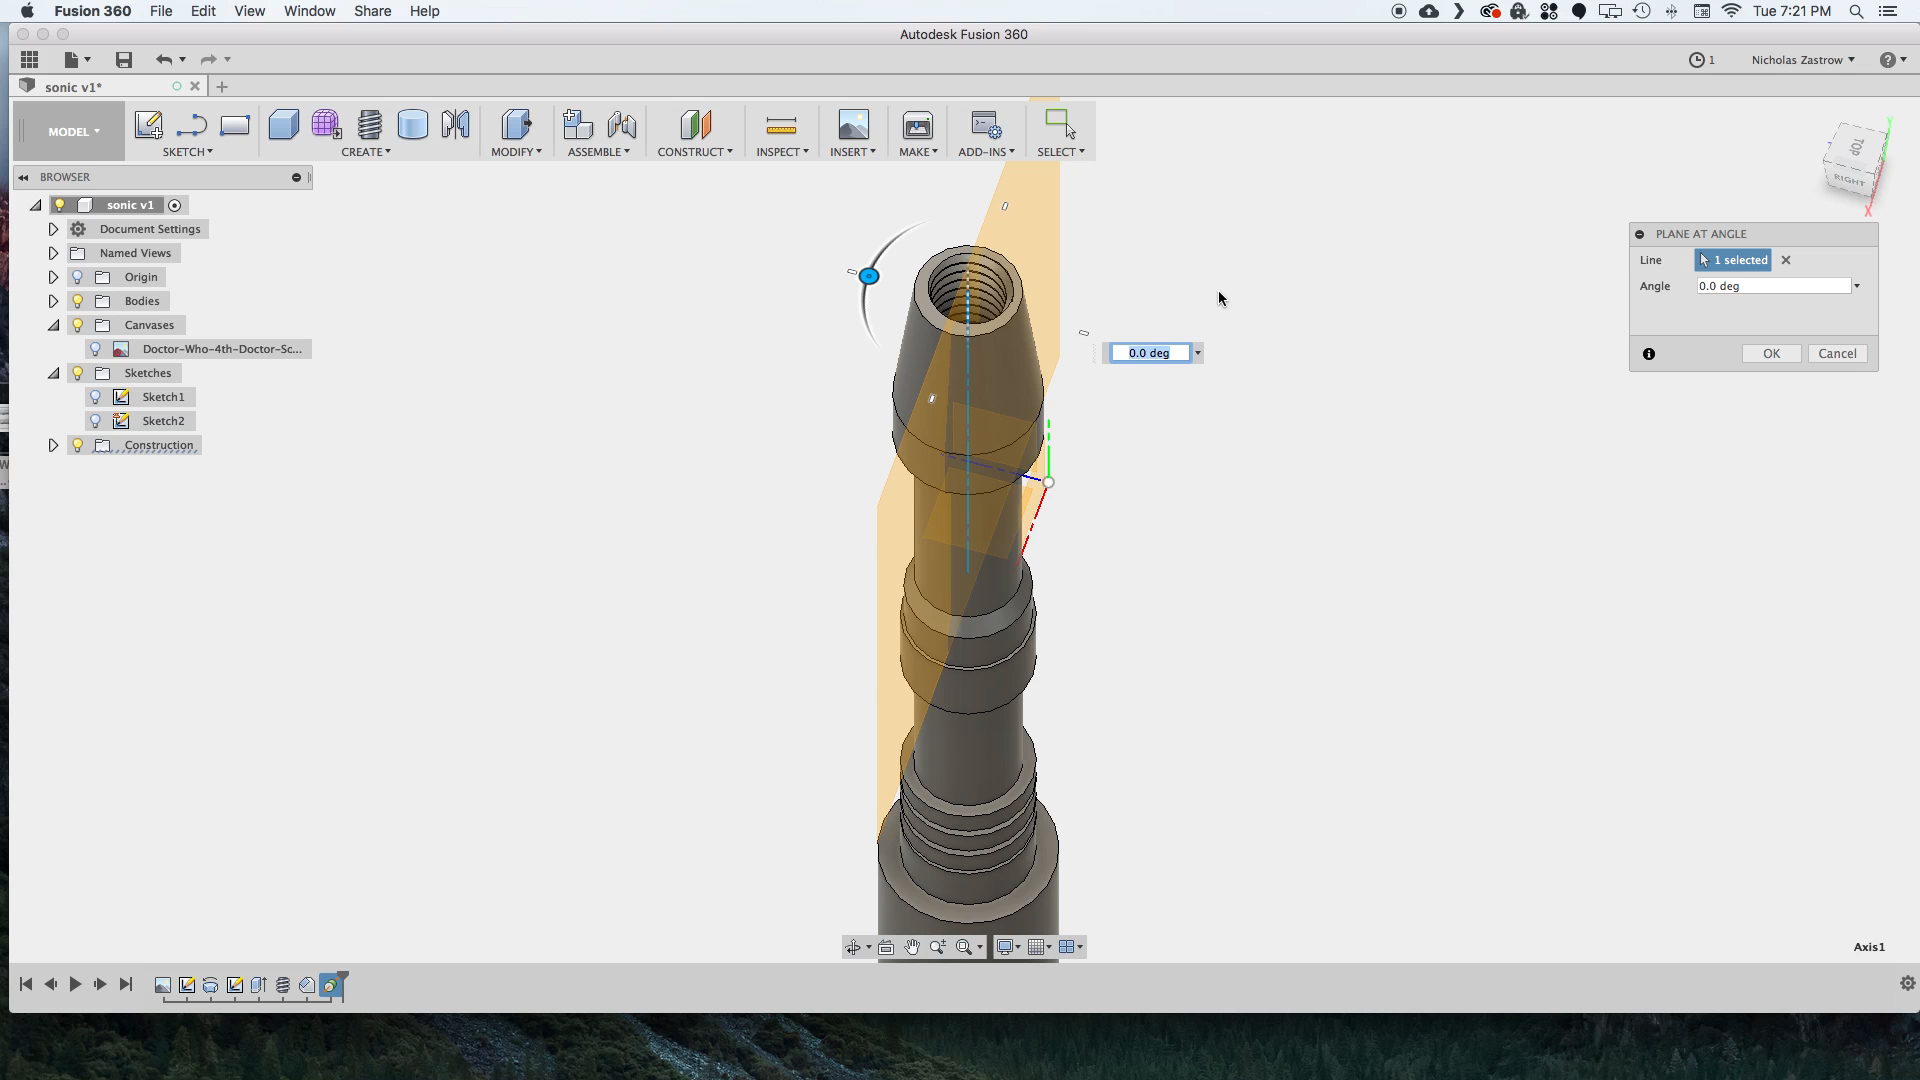Open Nicholas Zastrow account menu

[x=1802, y=60]
